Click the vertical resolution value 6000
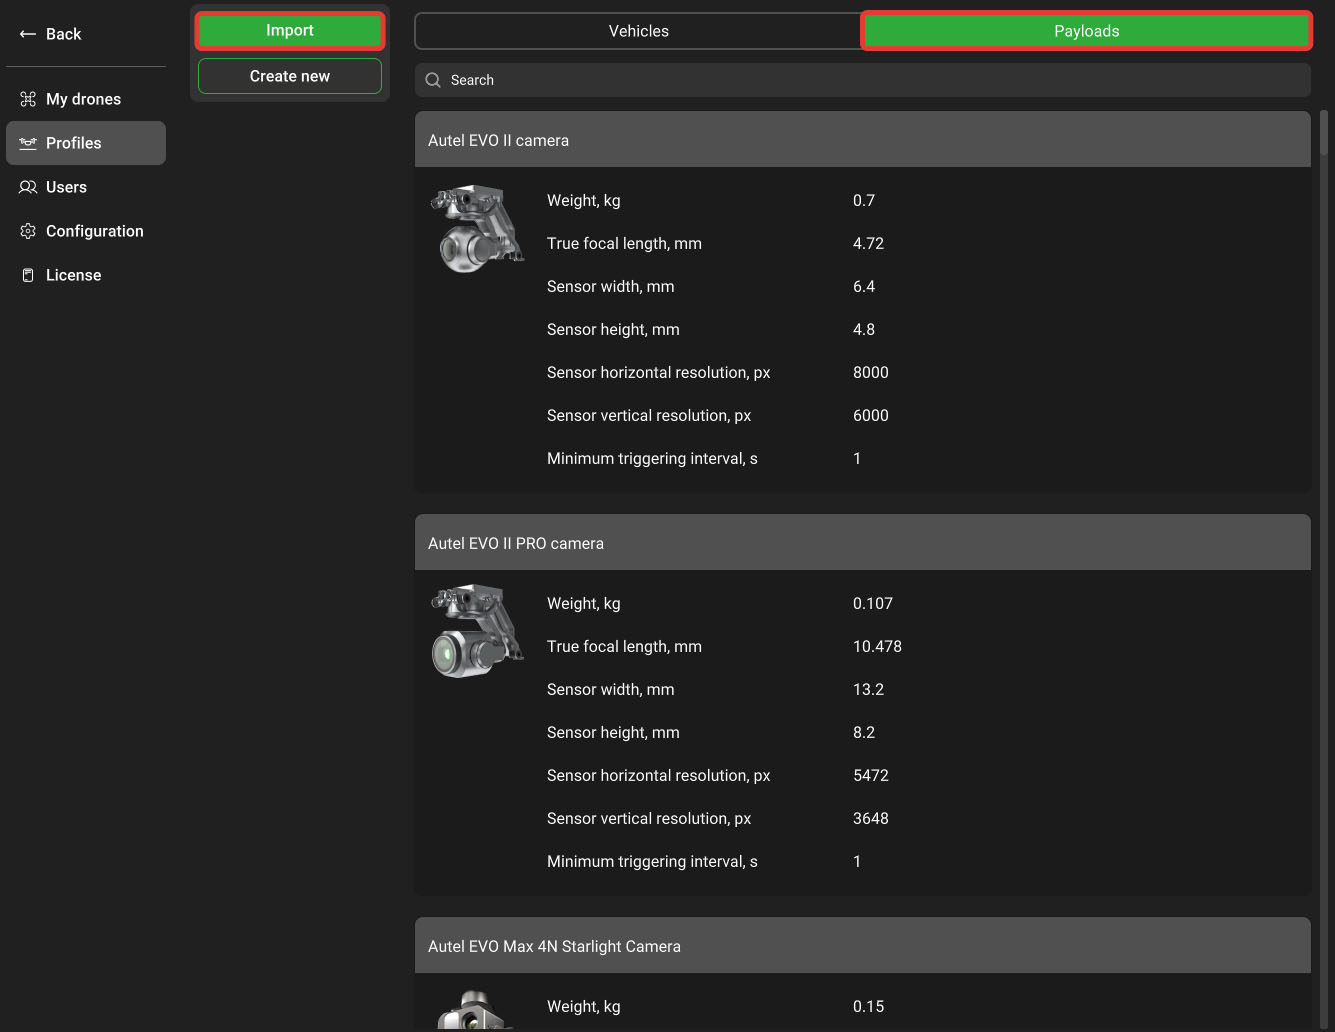 tap(871, 415)
